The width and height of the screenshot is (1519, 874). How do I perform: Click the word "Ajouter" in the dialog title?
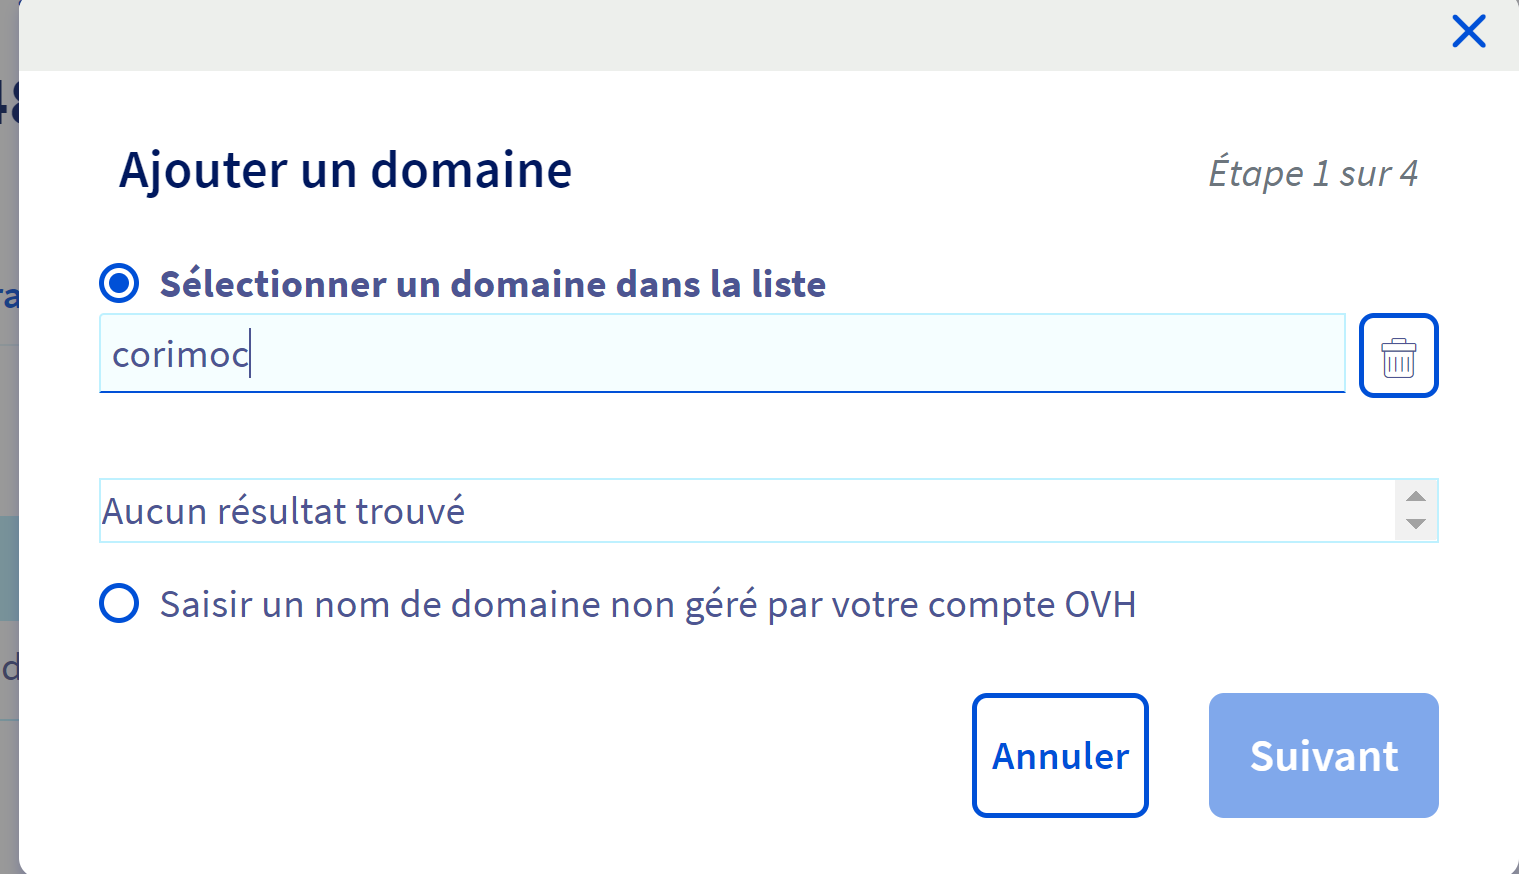coord(204,170)
